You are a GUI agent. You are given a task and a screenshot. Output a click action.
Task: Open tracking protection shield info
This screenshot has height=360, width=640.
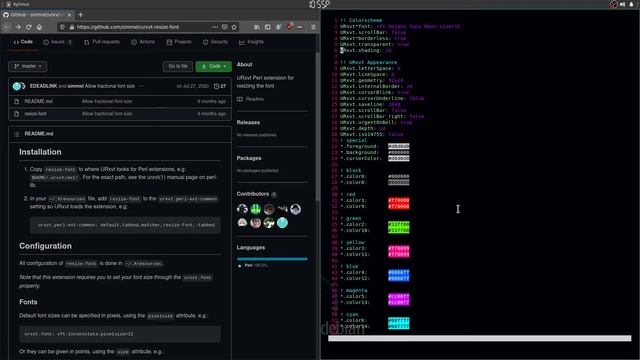tap(62, 27)
